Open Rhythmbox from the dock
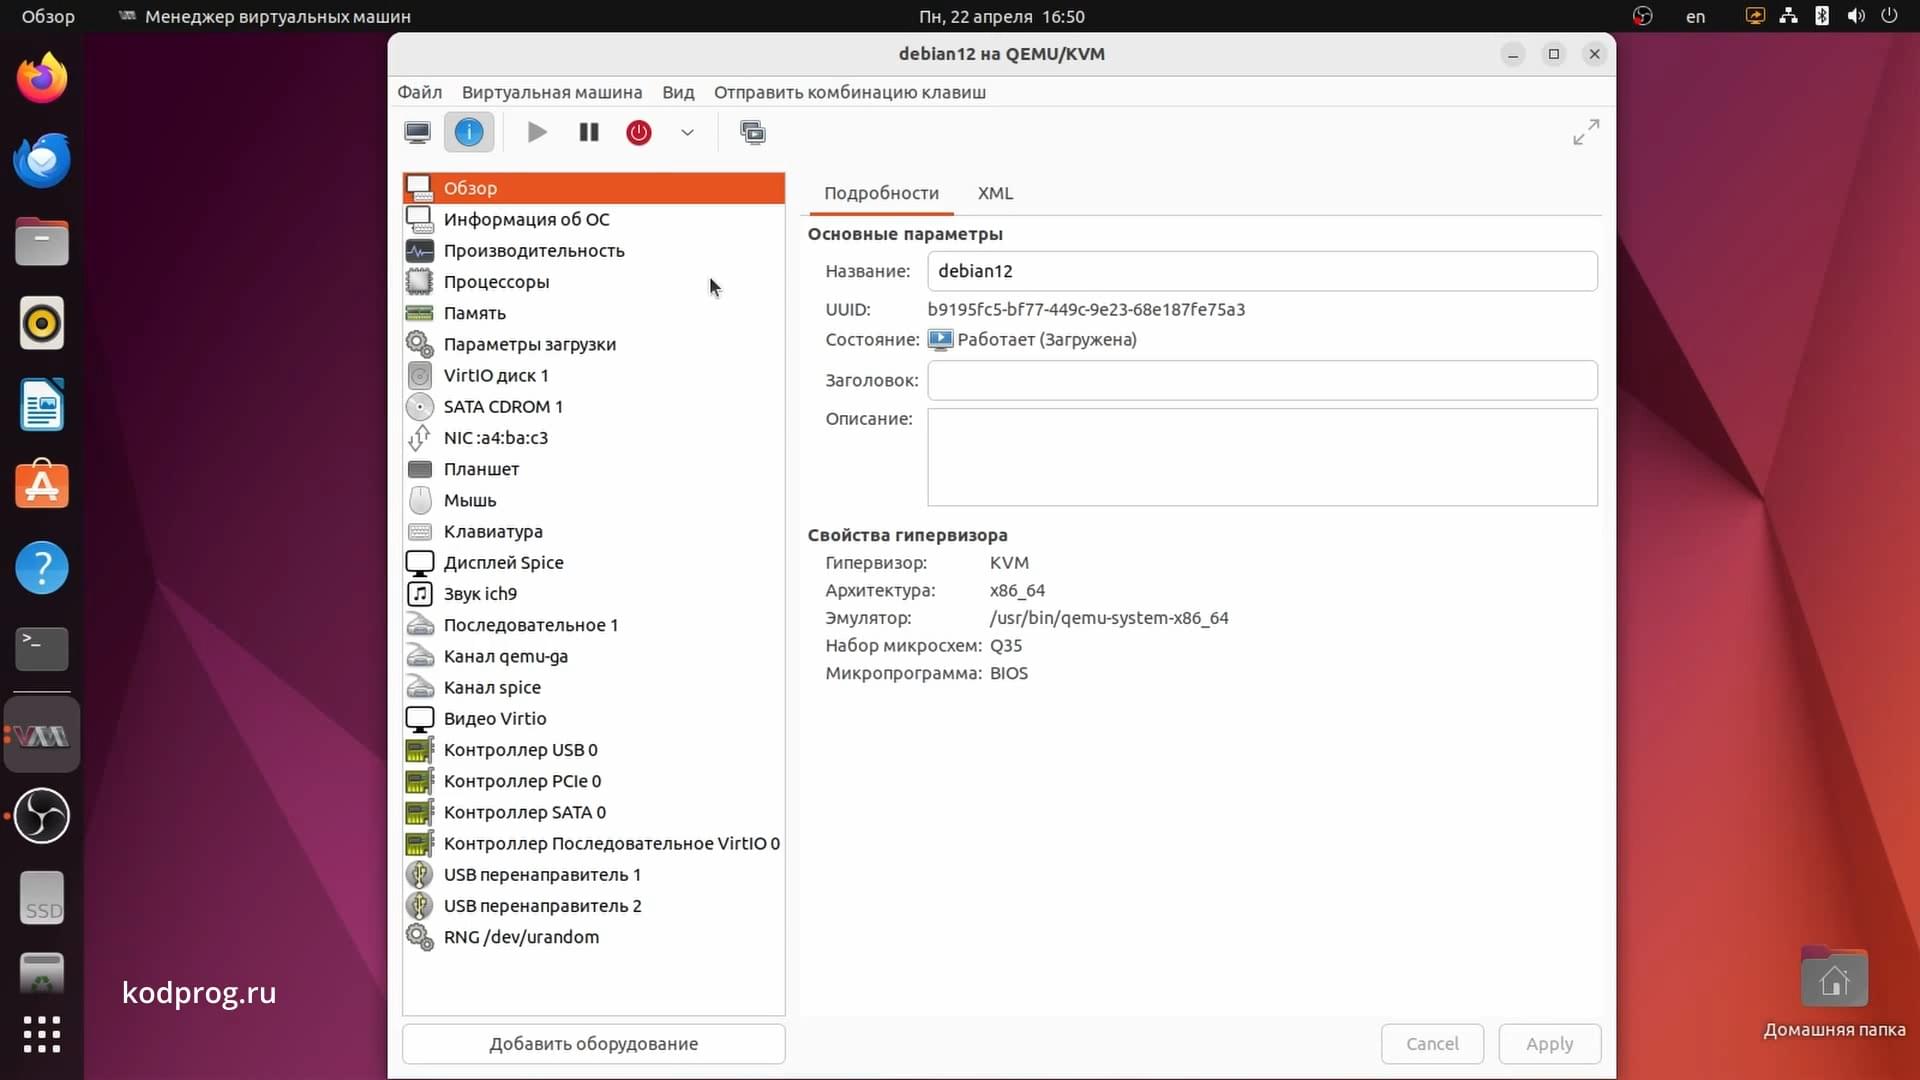Image resolution: width=1920 pixels, height=1080 pixels. tap(42, 323)
